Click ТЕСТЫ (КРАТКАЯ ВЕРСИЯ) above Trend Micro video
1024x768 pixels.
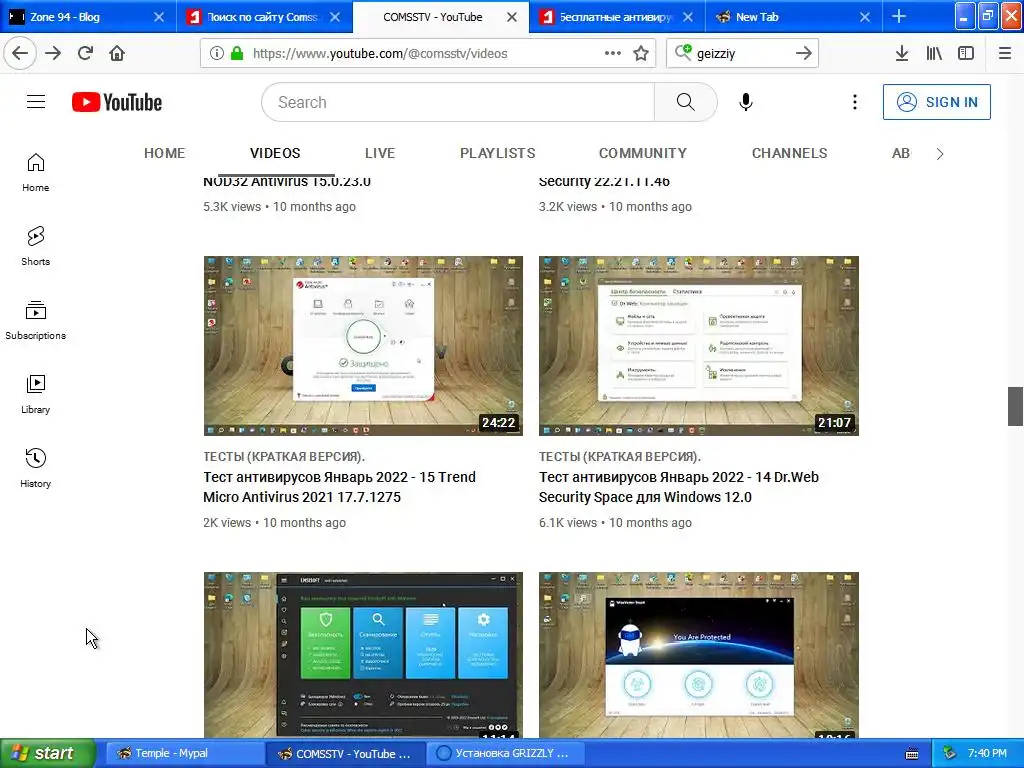tap(284, 456)
